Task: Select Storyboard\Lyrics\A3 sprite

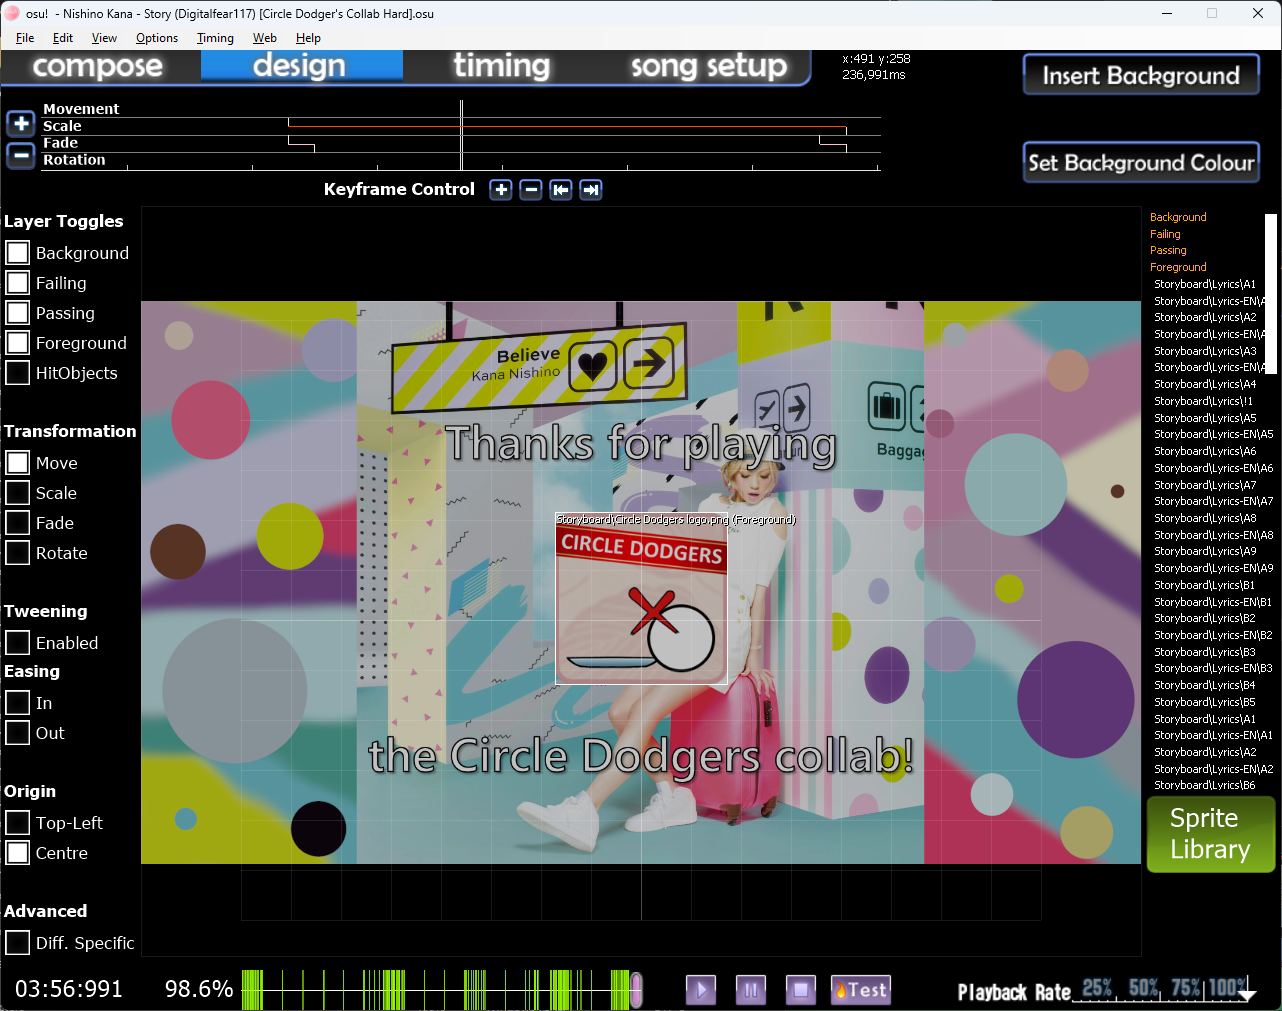Action: click(1205, 351)
